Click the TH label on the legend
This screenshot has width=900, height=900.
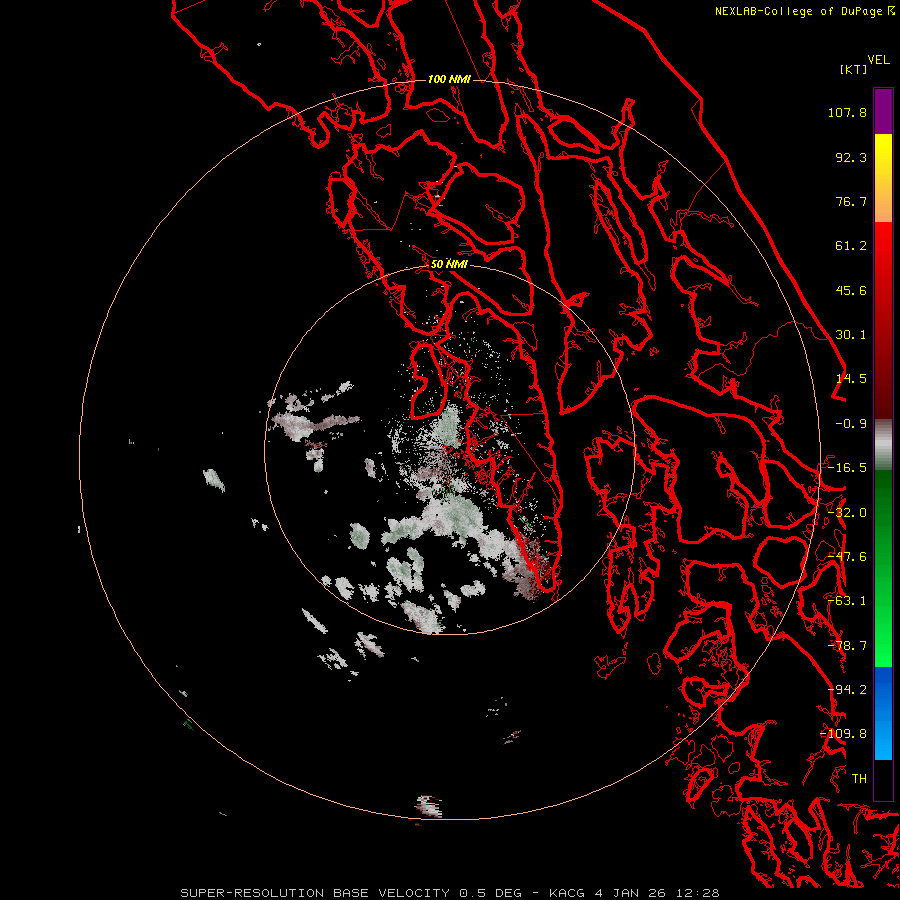point(859,779)
